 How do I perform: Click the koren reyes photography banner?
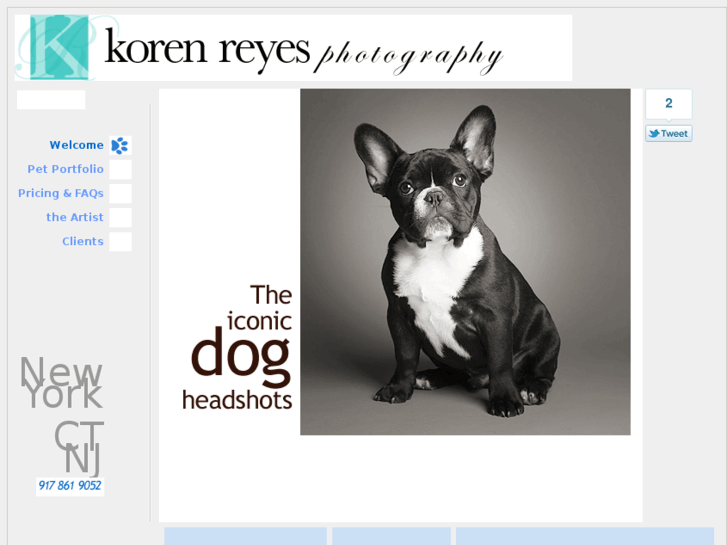click(293, 48)
